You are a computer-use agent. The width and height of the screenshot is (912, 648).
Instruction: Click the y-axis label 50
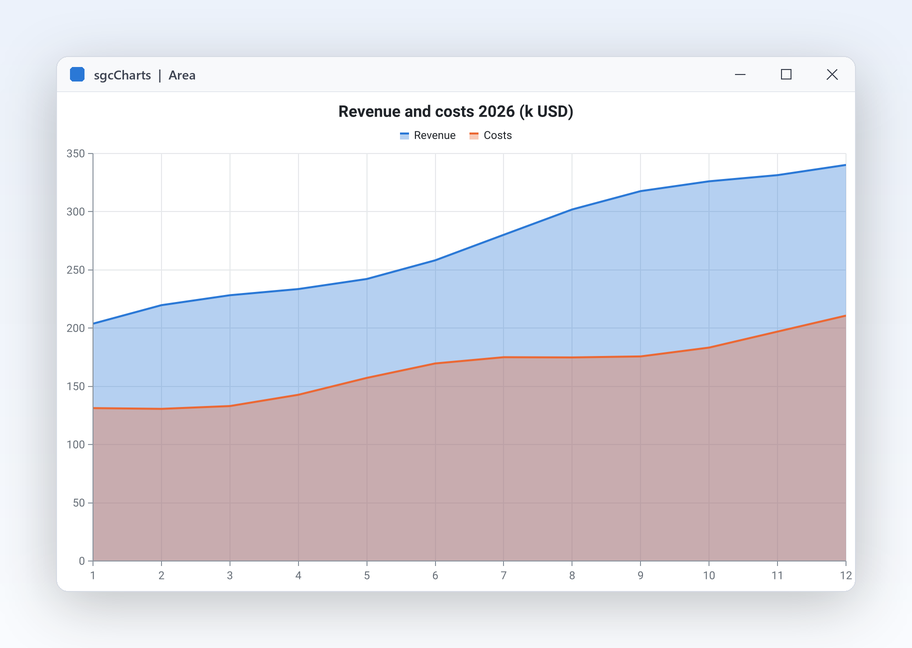pyautogui.click(x=79, y=503)
